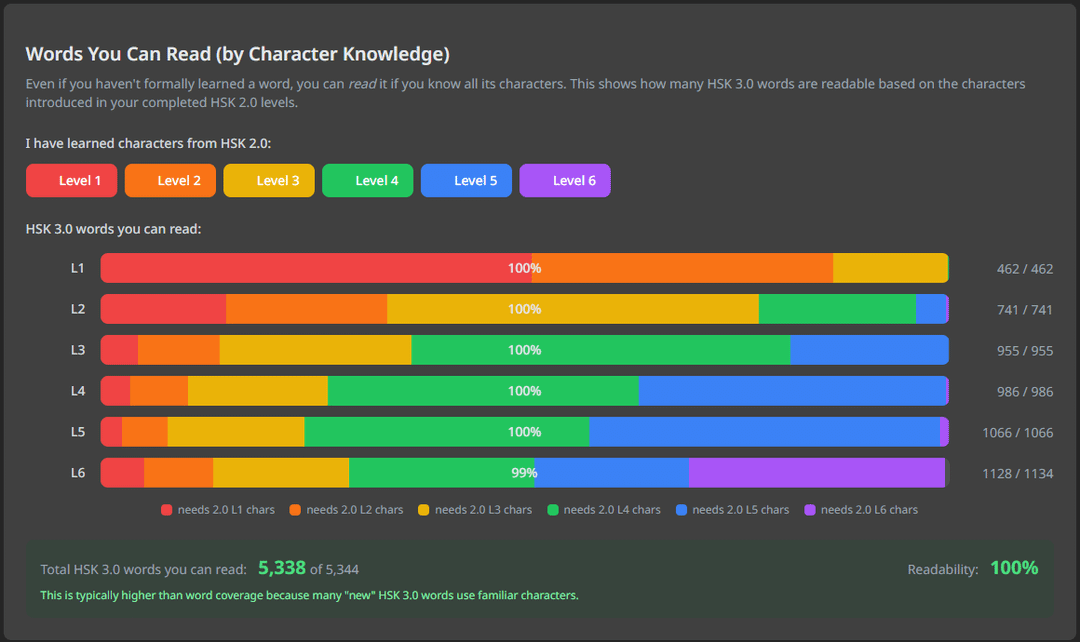Toggle the orange Level 2 button

tap(170, 181)
